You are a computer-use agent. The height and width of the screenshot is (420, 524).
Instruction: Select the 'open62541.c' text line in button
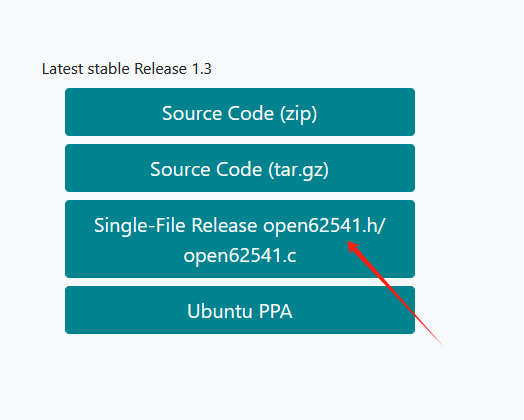point(240,256)
